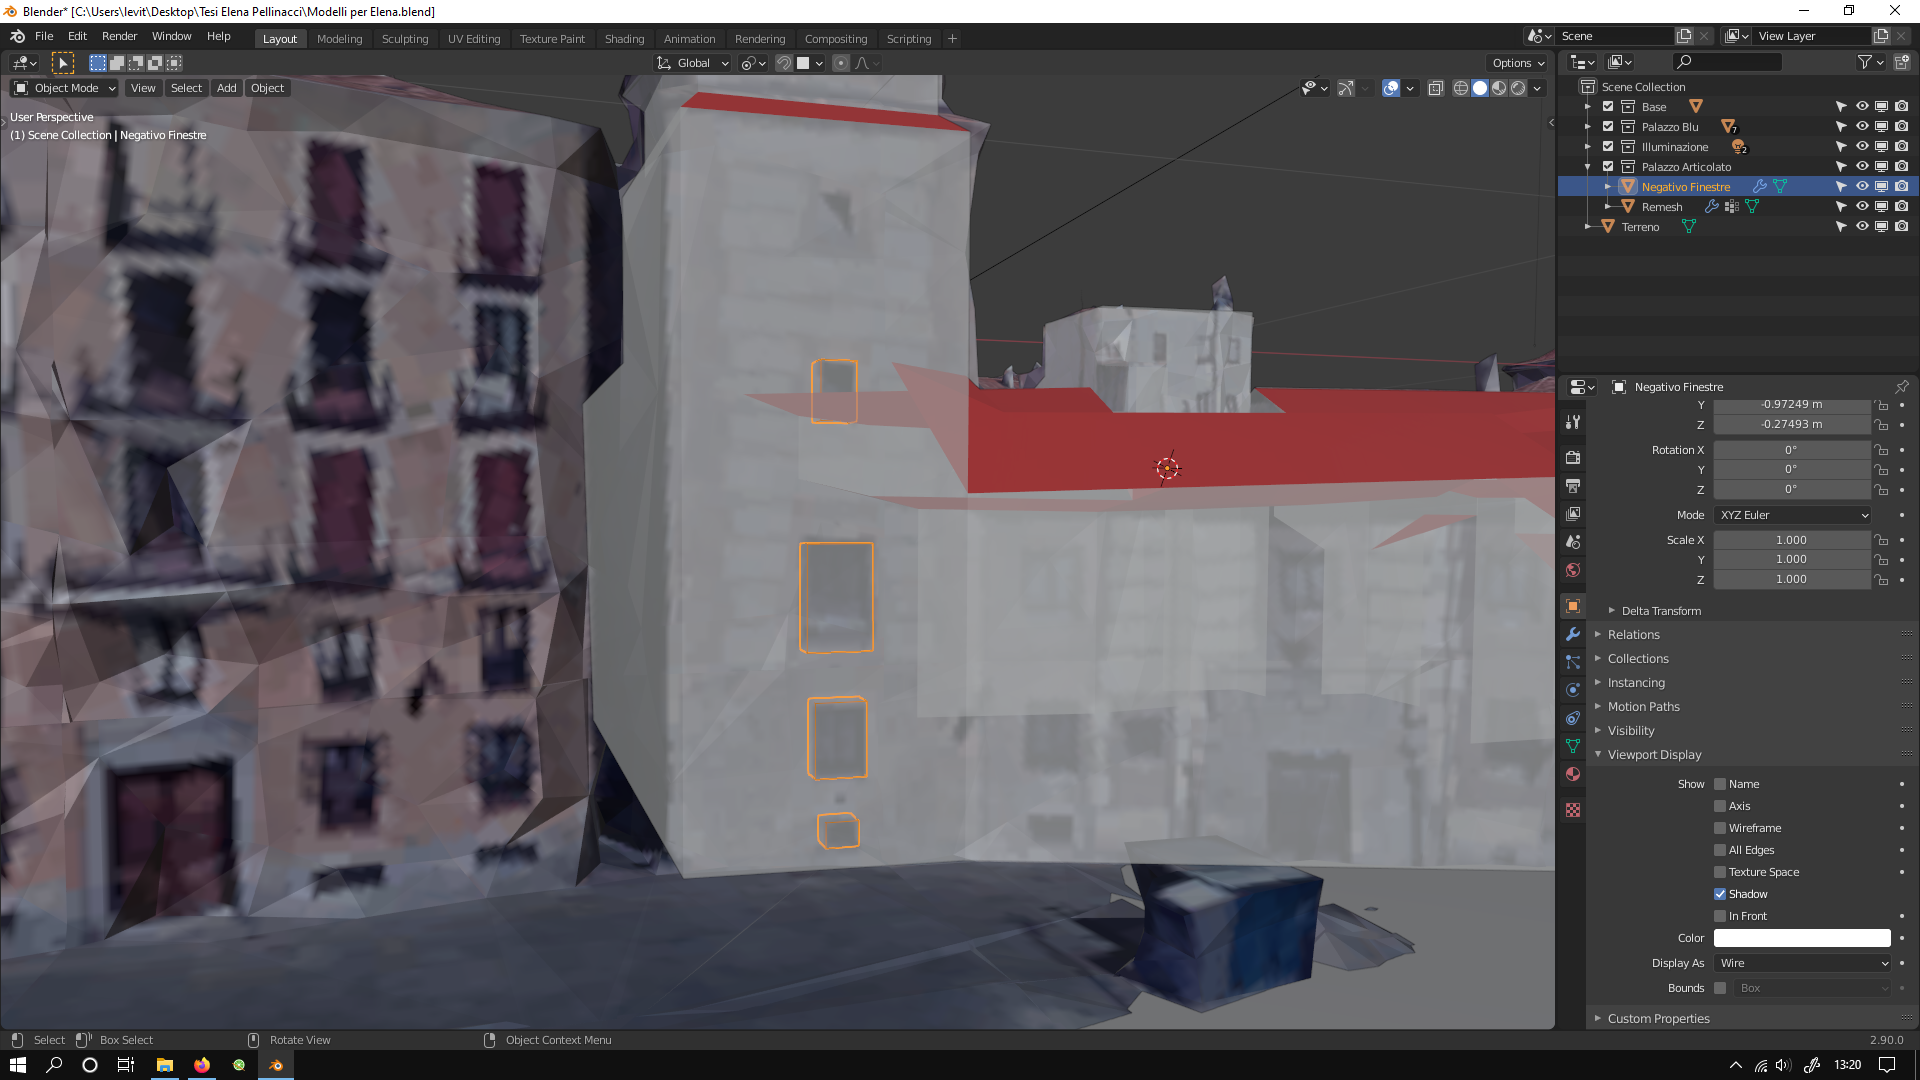Open the Render menu
Screen dimensions: 1920x1080
pyautogui.click(x=119, y=36)
